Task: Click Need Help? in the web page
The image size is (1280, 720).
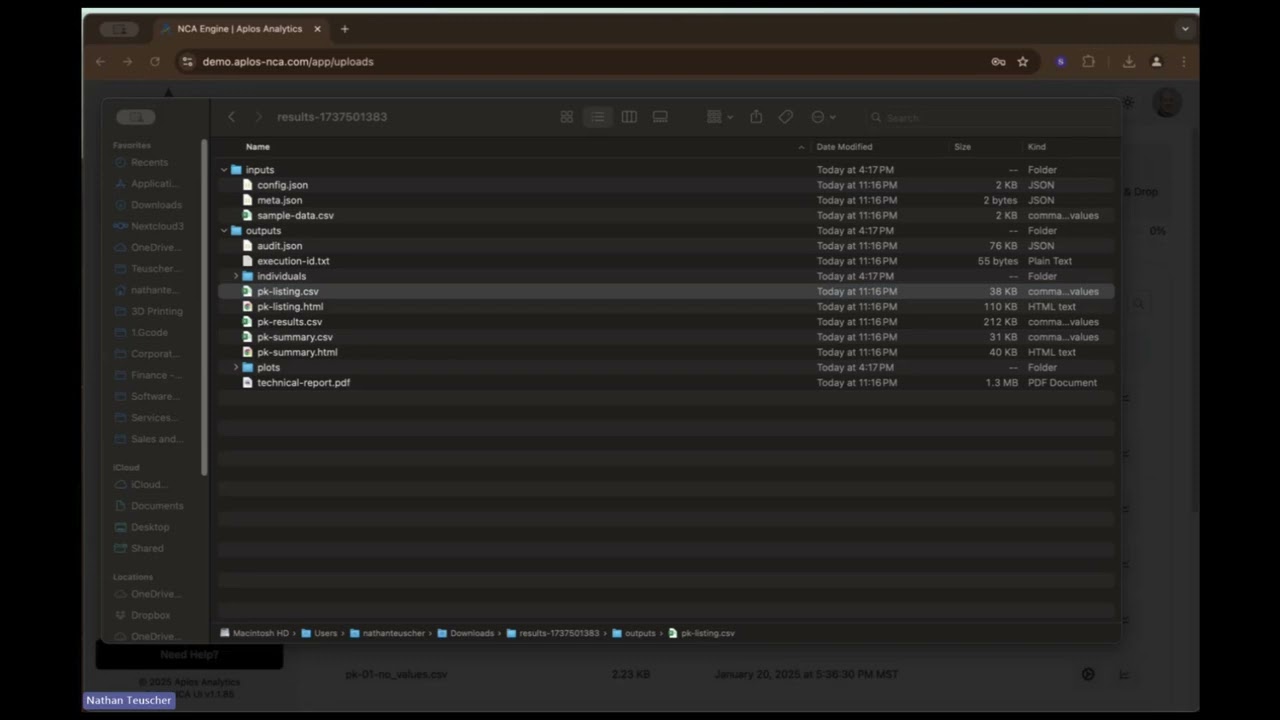Action: (189, 655)
